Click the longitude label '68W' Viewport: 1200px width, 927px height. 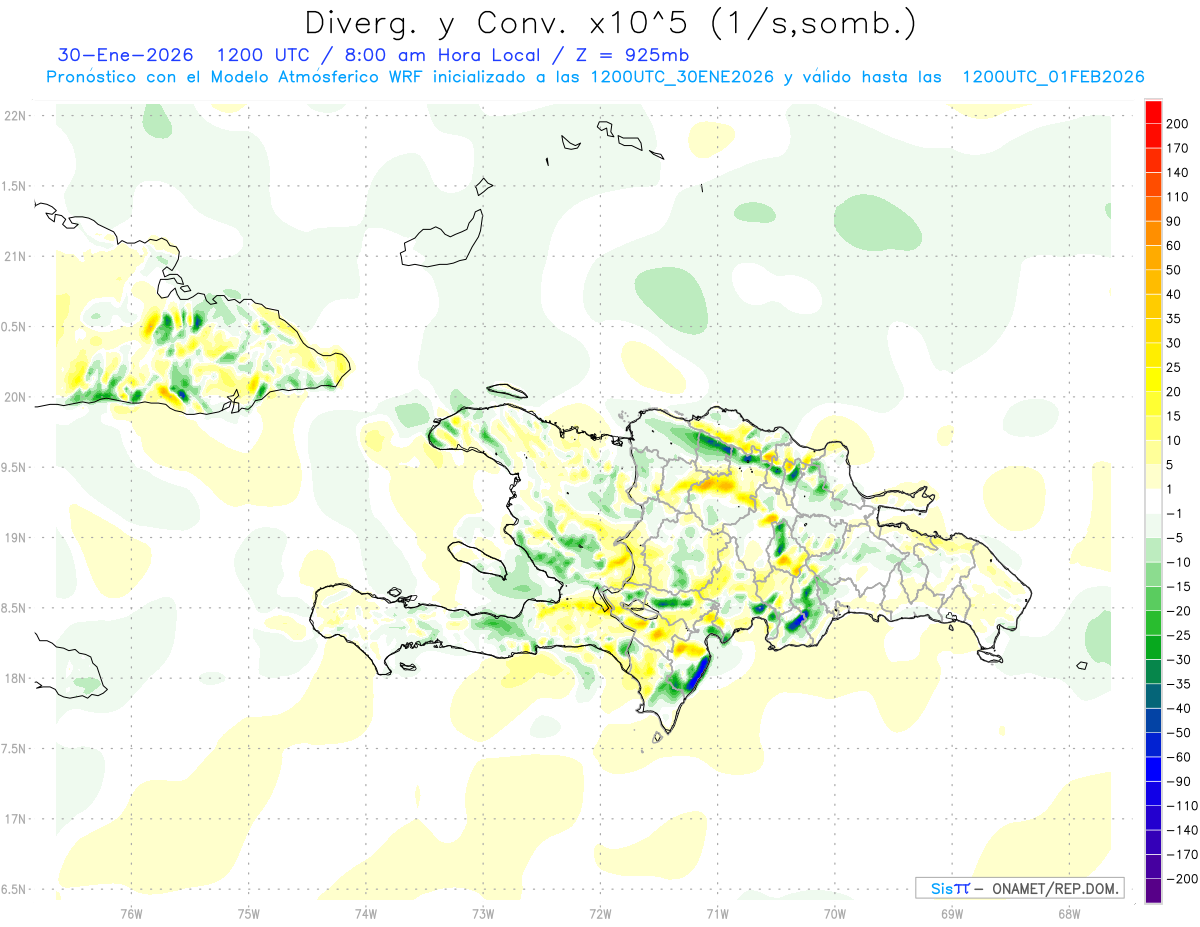click(x=1069, y=912)
